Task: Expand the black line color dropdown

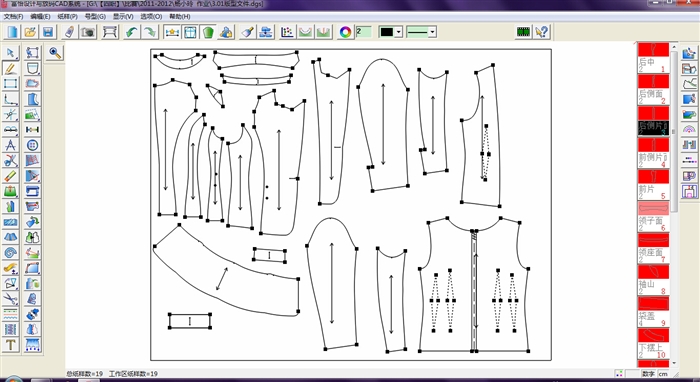Action: tap(399, 32)
